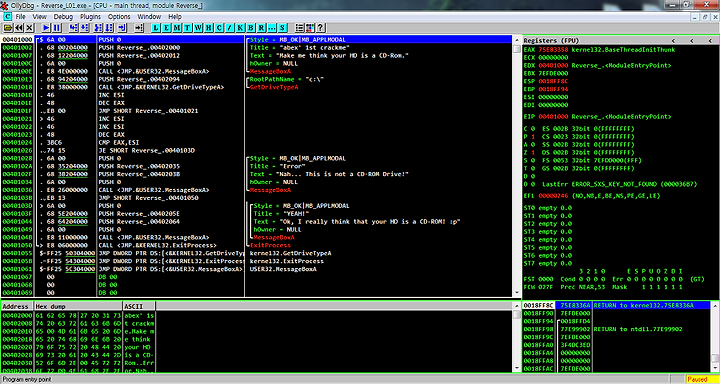Show the Log window with the L button
Screen dimensions: 720x384
(156, 28)
